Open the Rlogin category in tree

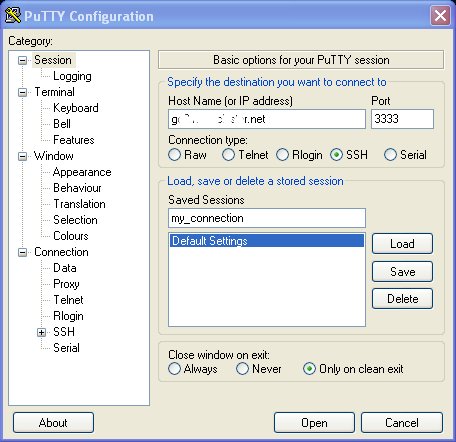pos(68,316)
